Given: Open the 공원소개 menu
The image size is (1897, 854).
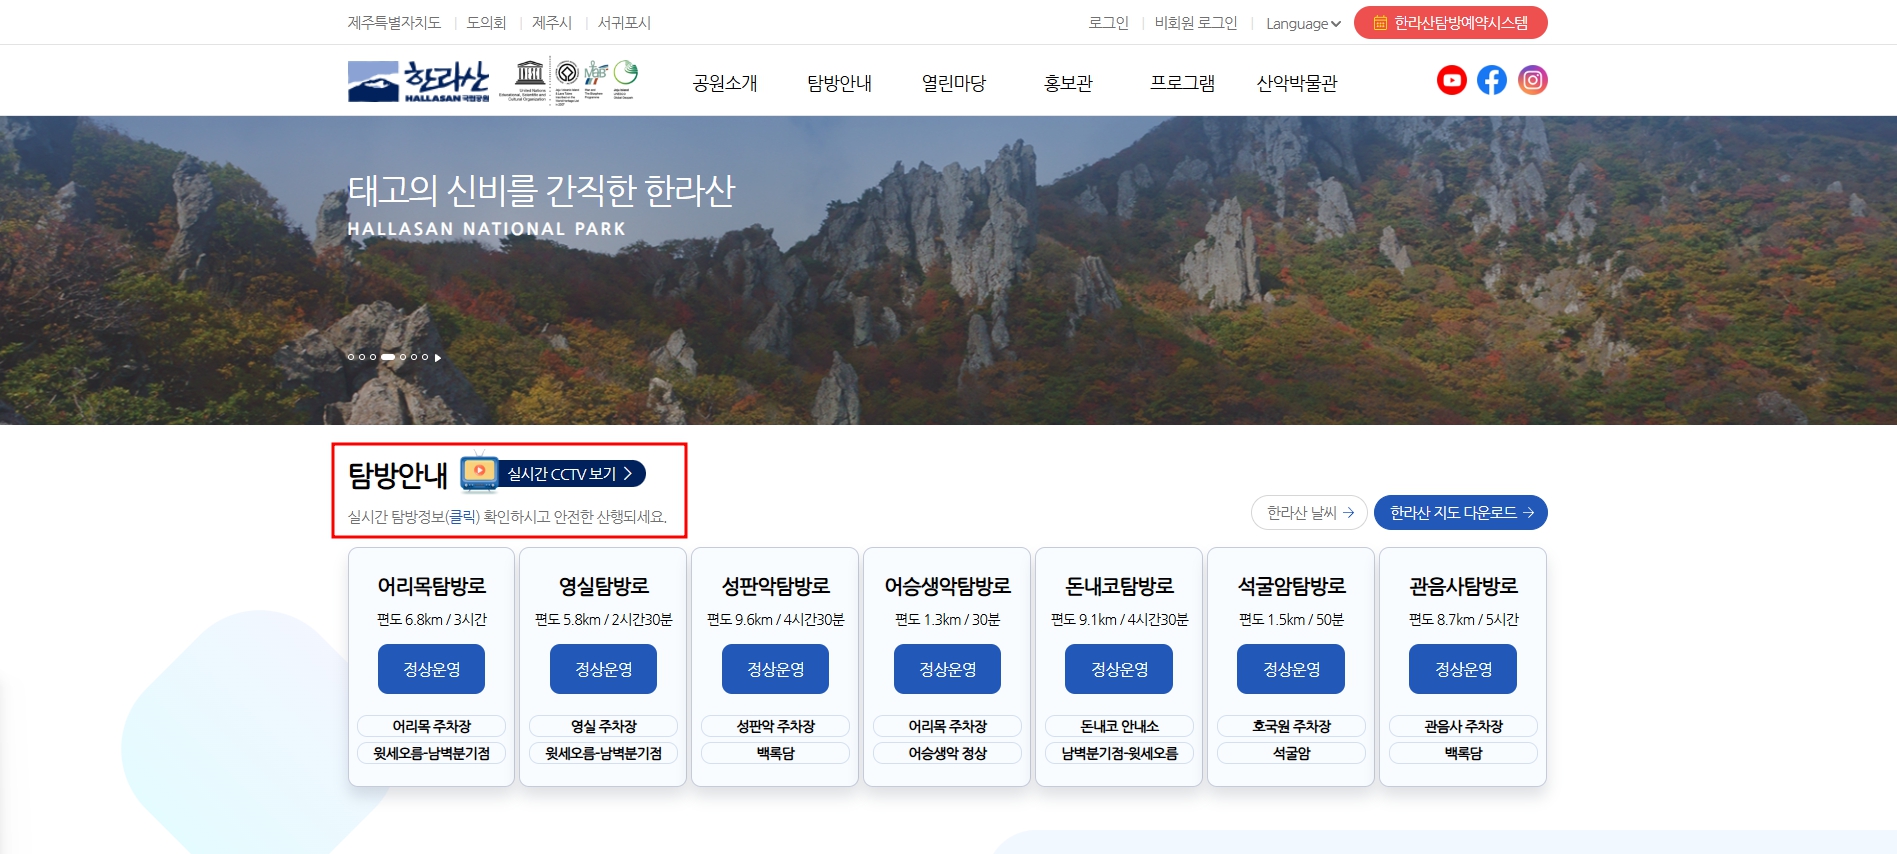Looking at the screenshot, I should click(725, 83).
